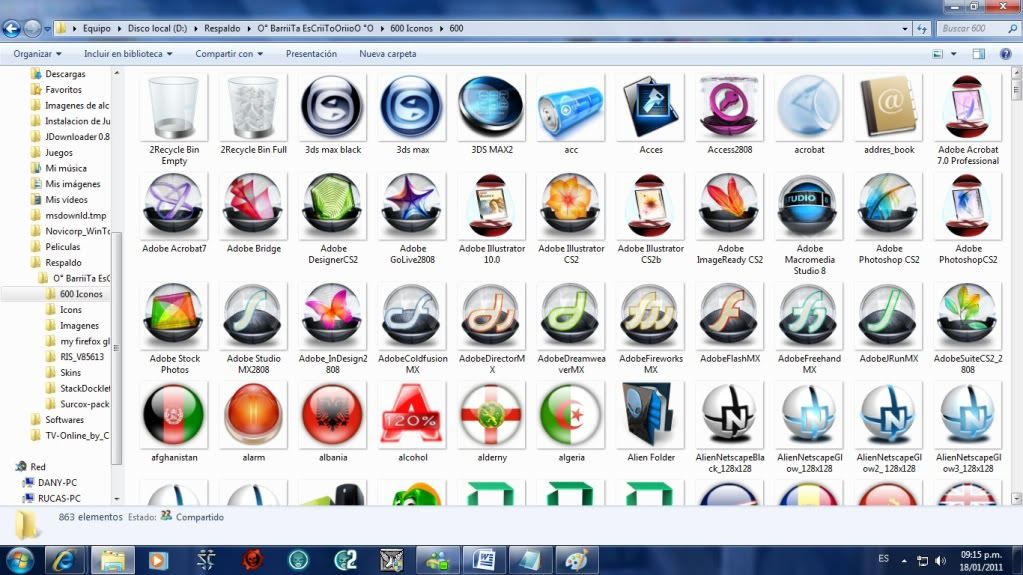Toggle the preview pane button
The height and width of the screenshot is (575, 1023).
click(x=979, y=54)
